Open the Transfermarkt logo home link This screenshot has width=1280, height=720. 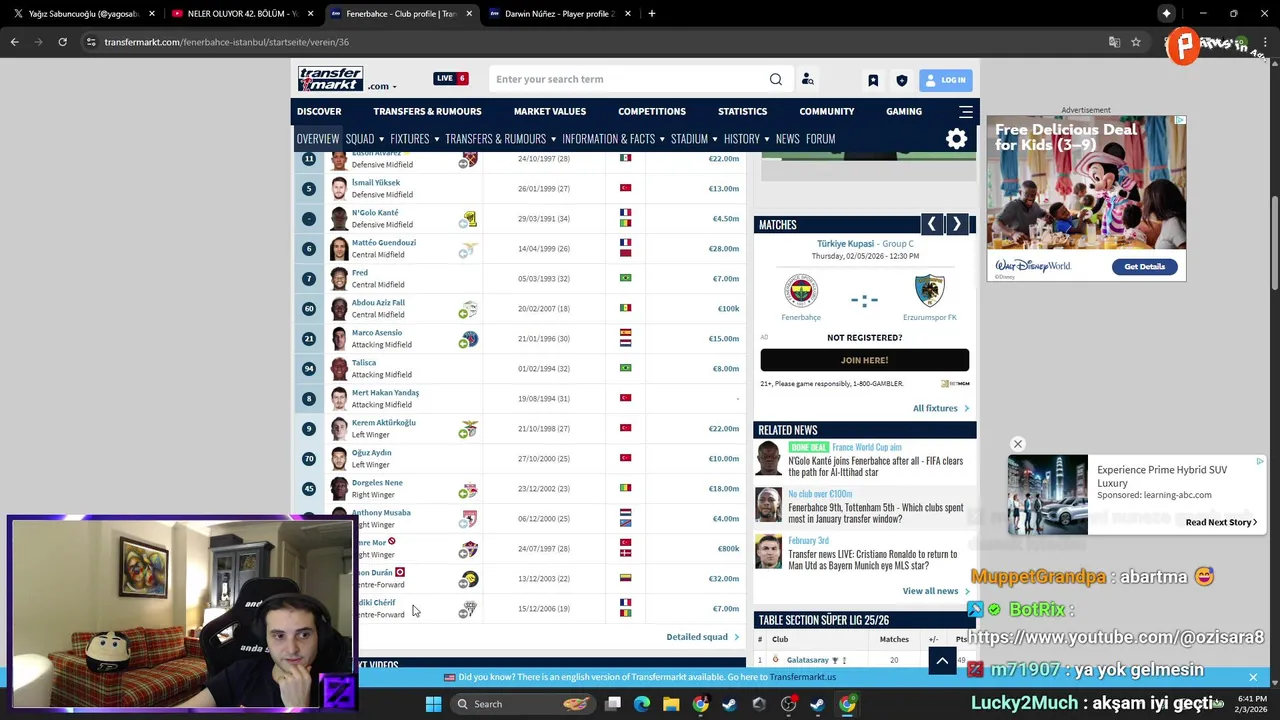(330, 79)
